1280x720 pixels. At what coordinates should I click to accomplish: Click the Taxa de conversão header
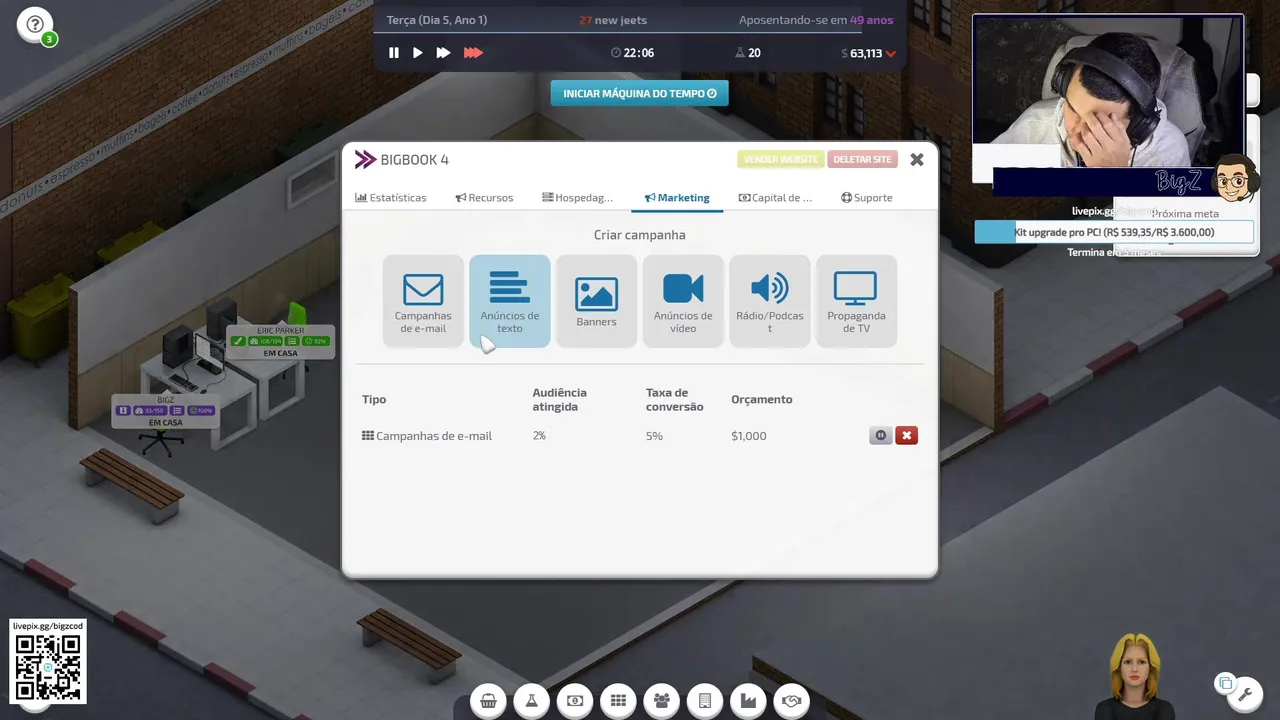pos(674,400)
